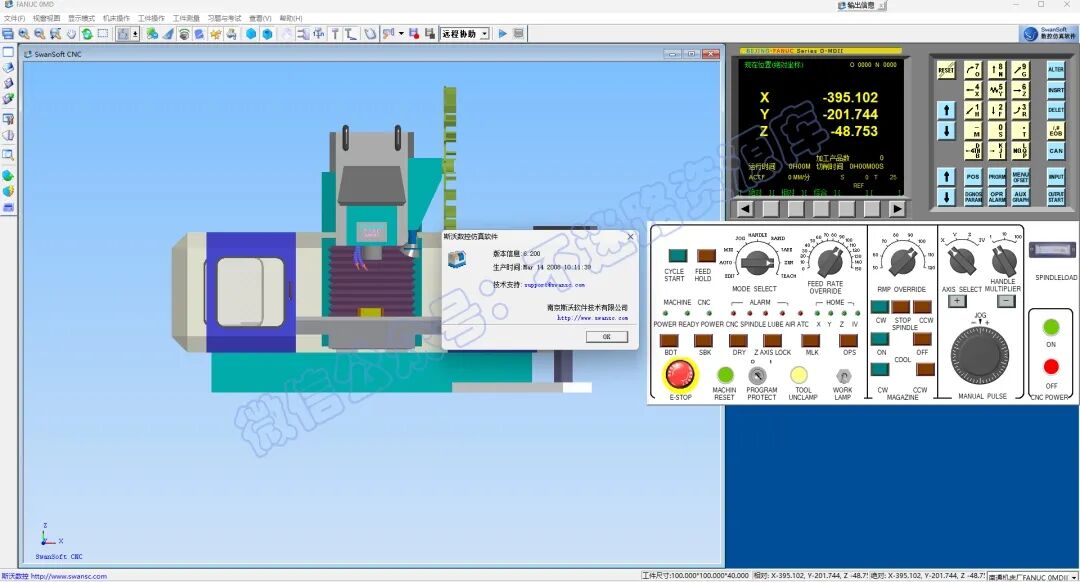1080x582 pixels.
Task: Flip the PROGRAM PROTECT key switch
Action: [x=757, y=375]
